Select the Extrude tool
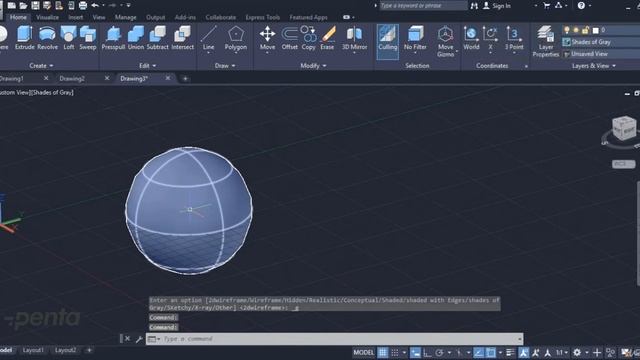Image resolution: width=640 pixels, height=360 pixels. point(24,38)
